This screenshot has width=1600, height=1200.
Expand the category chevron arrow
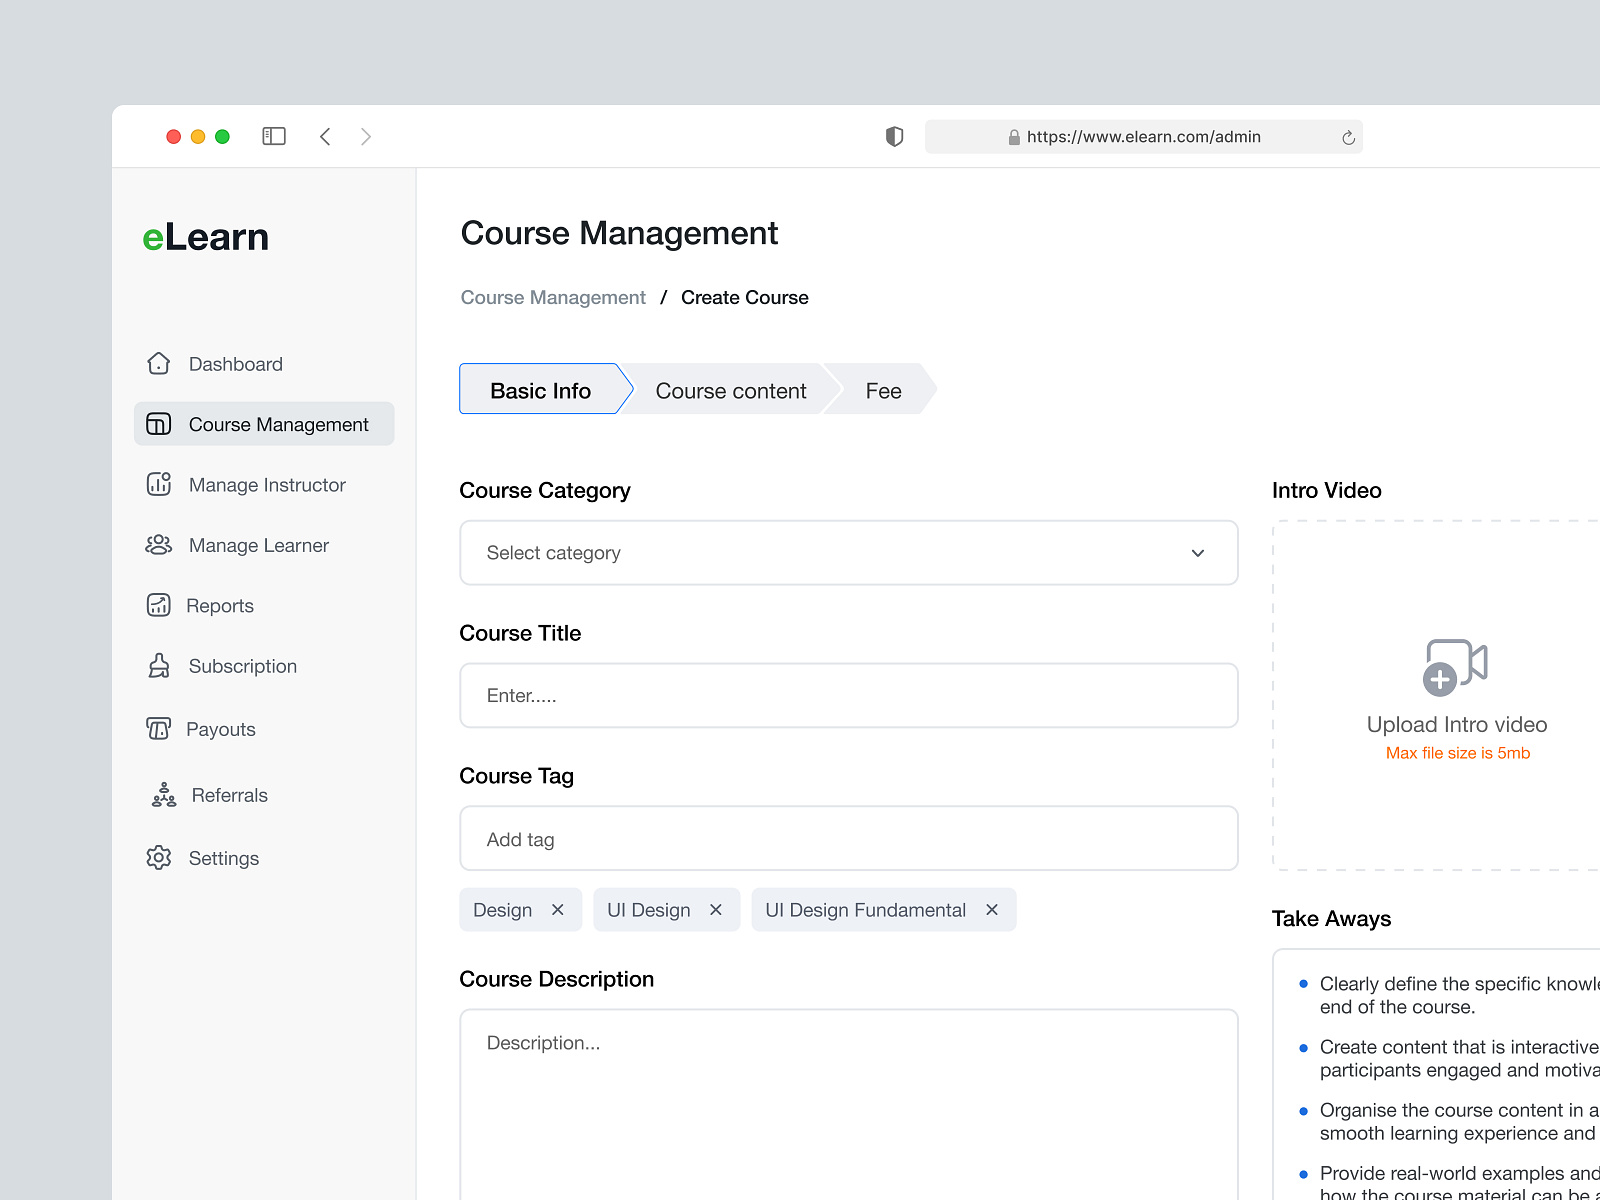(1196, 553)
